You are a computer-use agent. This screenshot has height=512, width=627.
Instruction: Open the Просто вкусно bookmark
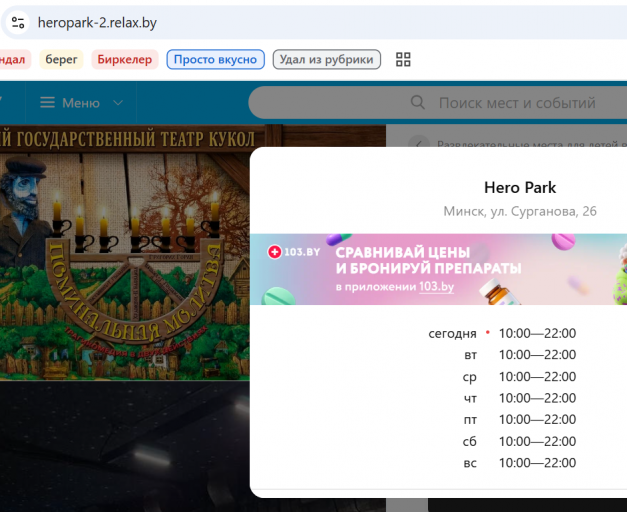coord(216,60)
